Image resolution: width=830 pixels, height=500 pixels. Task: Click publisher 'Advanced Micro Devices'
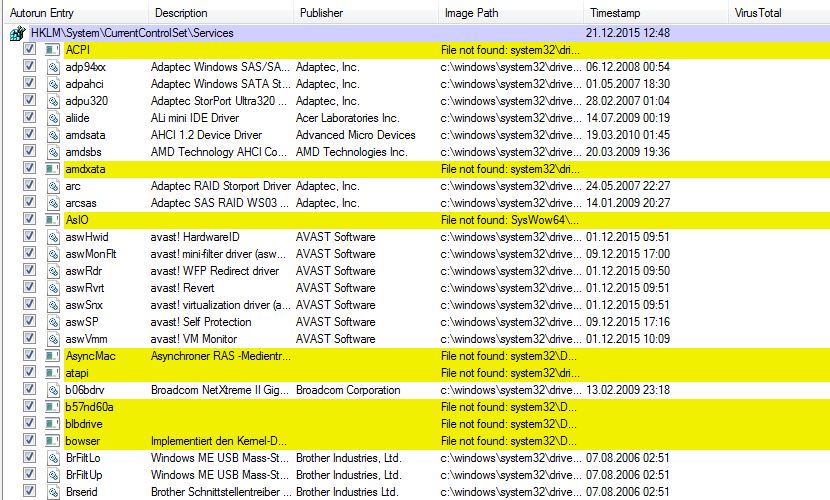point(355,135)
